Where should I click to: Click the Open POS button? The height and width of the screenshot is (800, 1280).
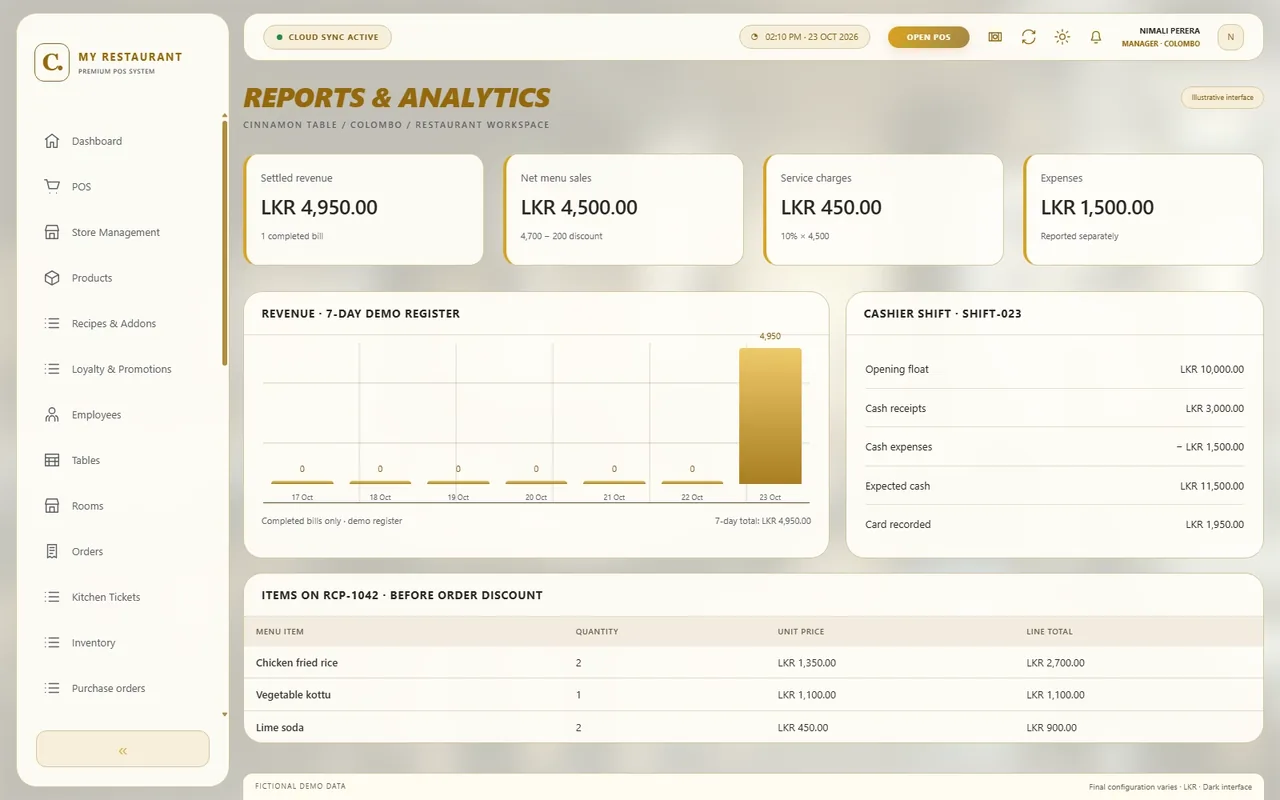coord(928,37)
